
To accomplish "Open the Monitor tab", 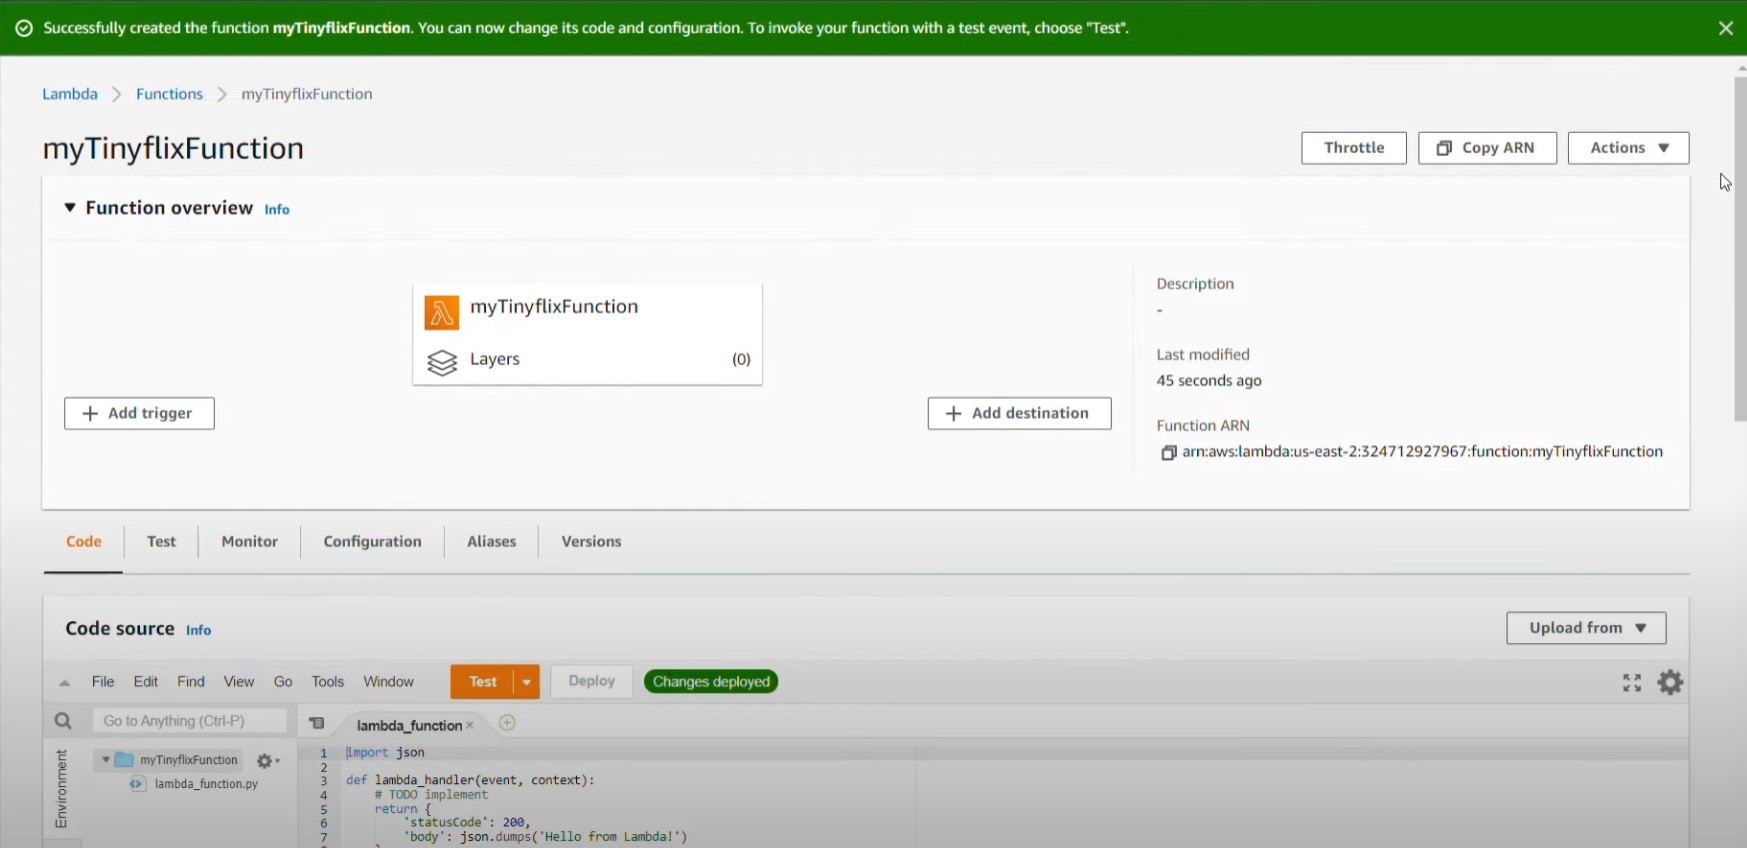I will [249, 542].
